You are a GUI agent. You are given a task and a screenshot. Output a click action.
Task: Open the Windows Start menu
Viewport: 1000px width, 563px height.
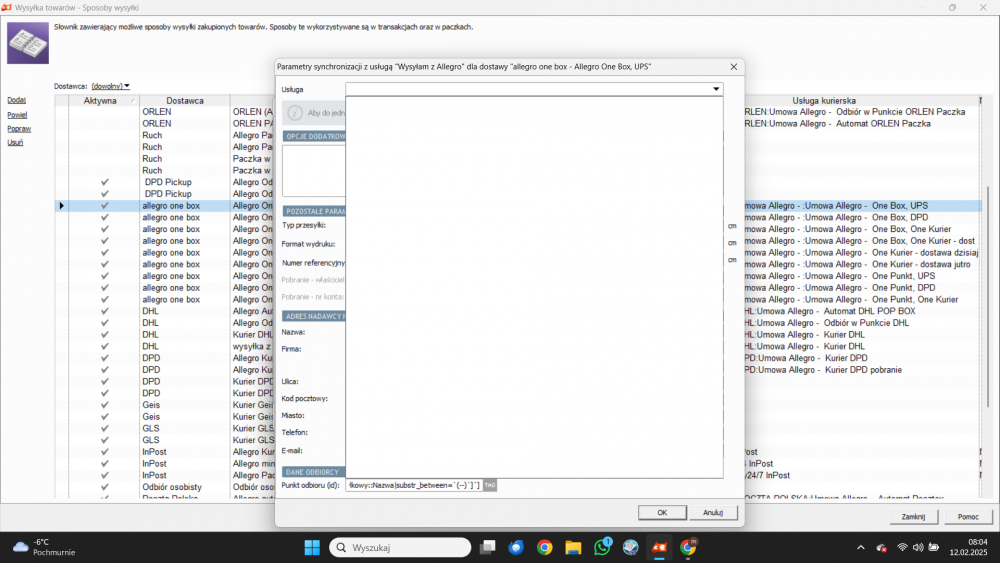312,547
